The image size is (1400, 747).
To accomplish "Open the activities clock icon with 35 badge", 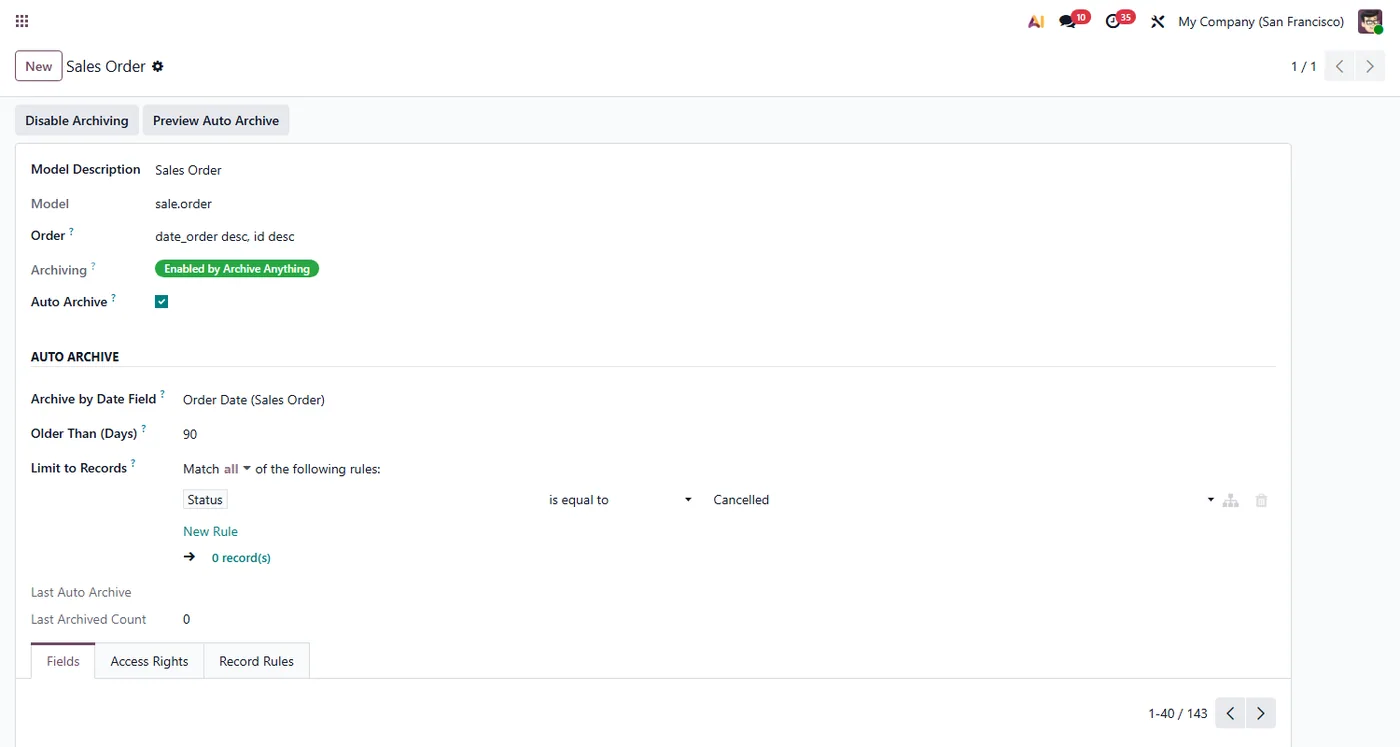I will 1119,20.
